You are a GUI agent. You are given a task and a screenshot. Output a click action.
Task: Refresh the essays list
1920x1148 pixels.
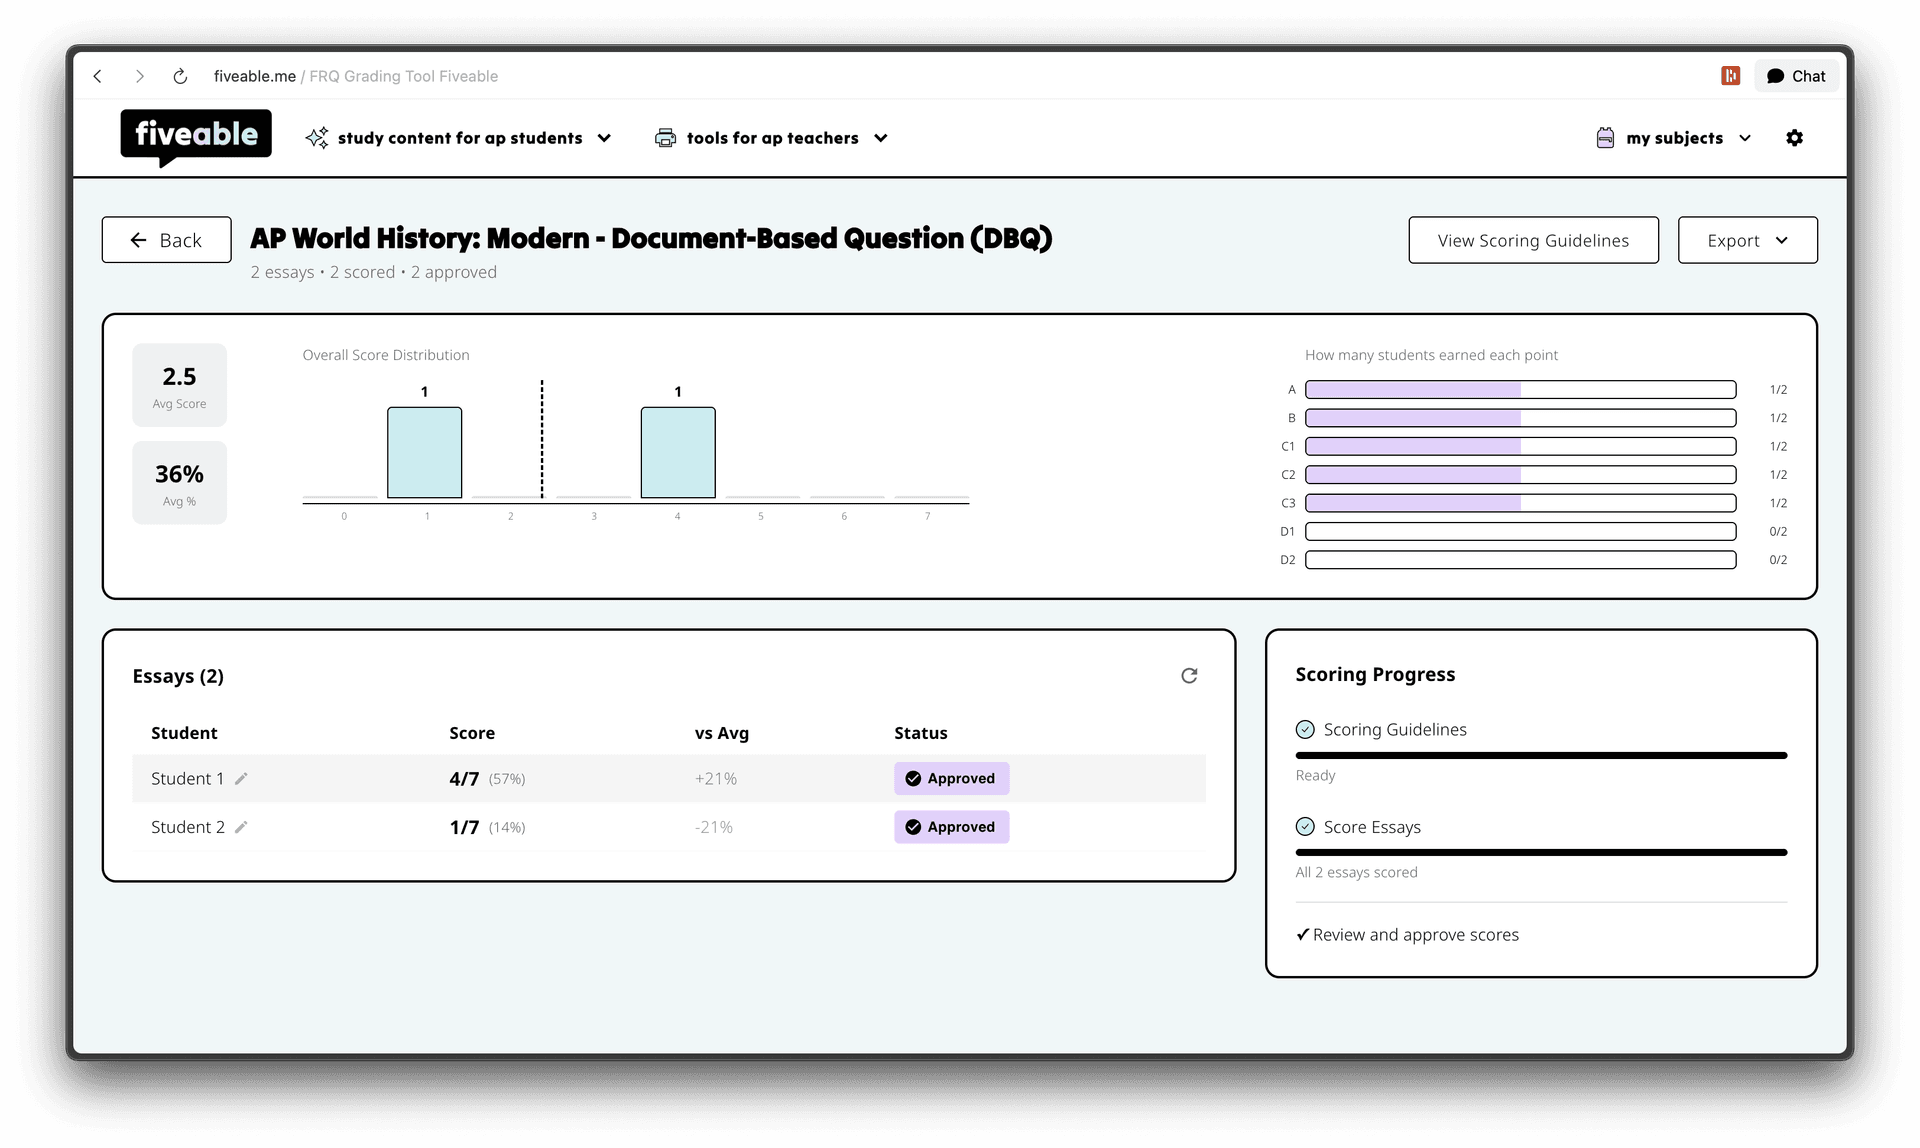(1189, 676)
